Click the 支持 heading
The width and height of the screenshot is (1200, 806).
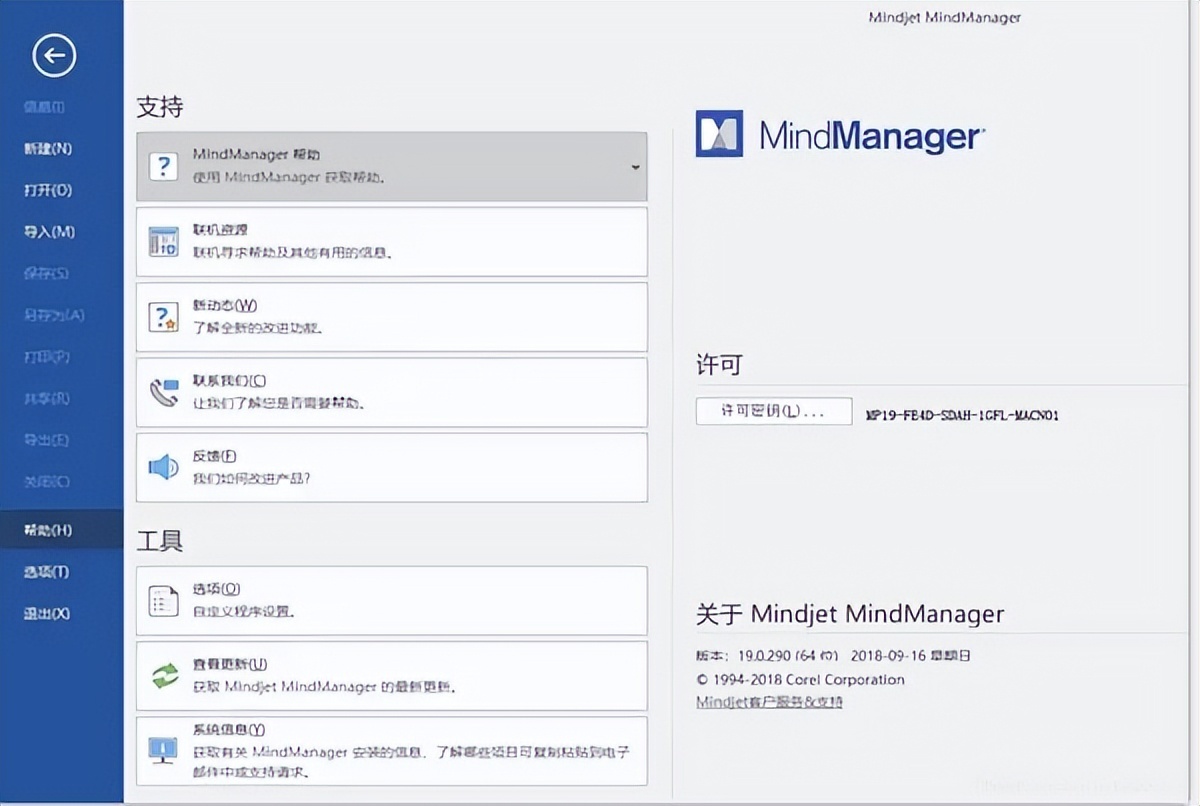[160, 107]
